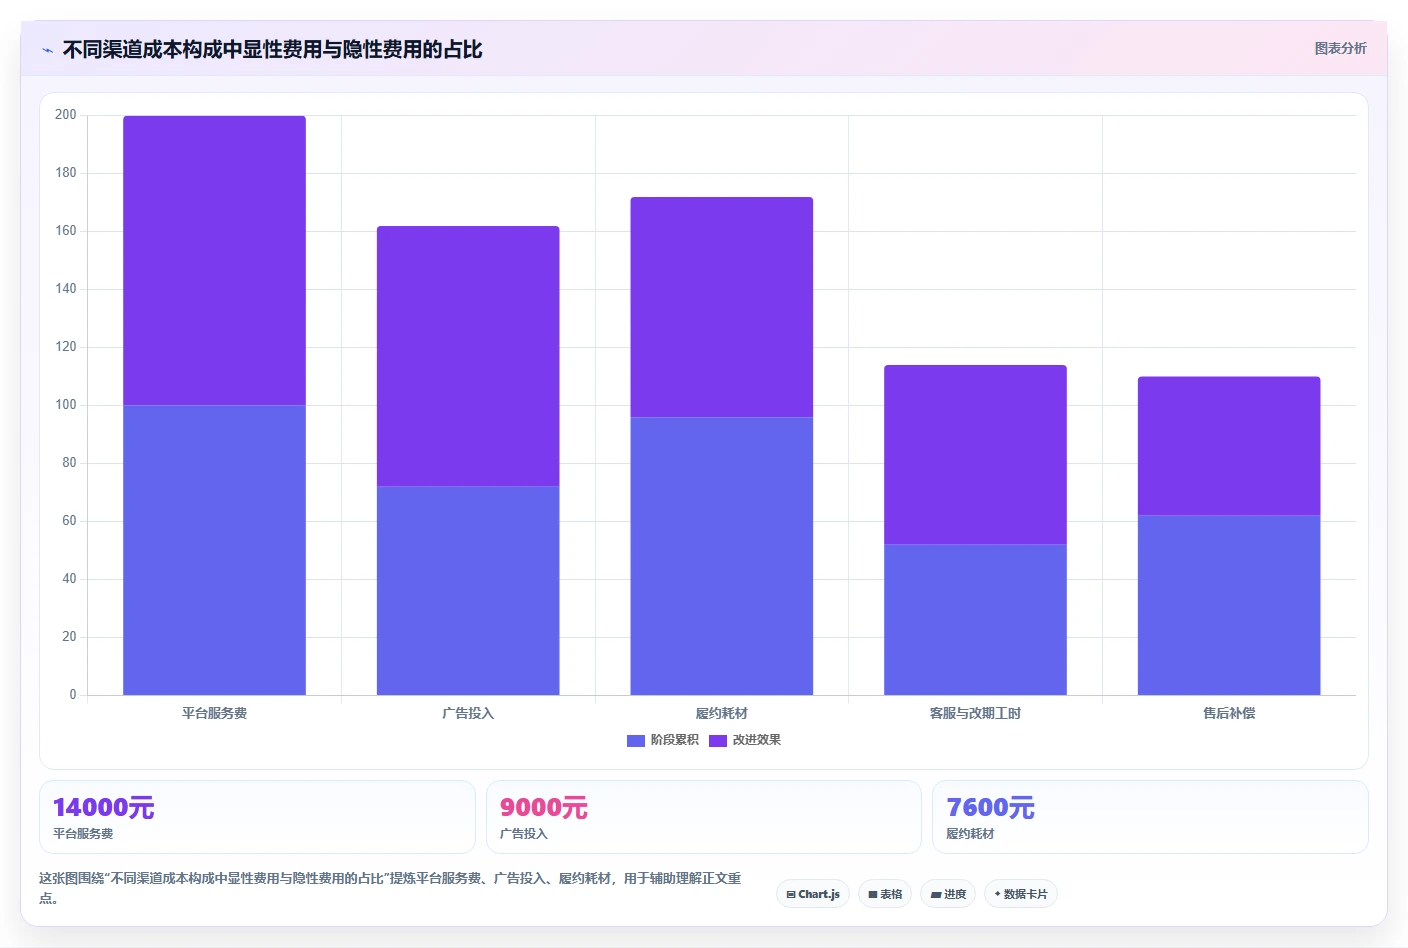
Task: Click the 售后补偿 x-axis label
Action: coord(1229,713)
